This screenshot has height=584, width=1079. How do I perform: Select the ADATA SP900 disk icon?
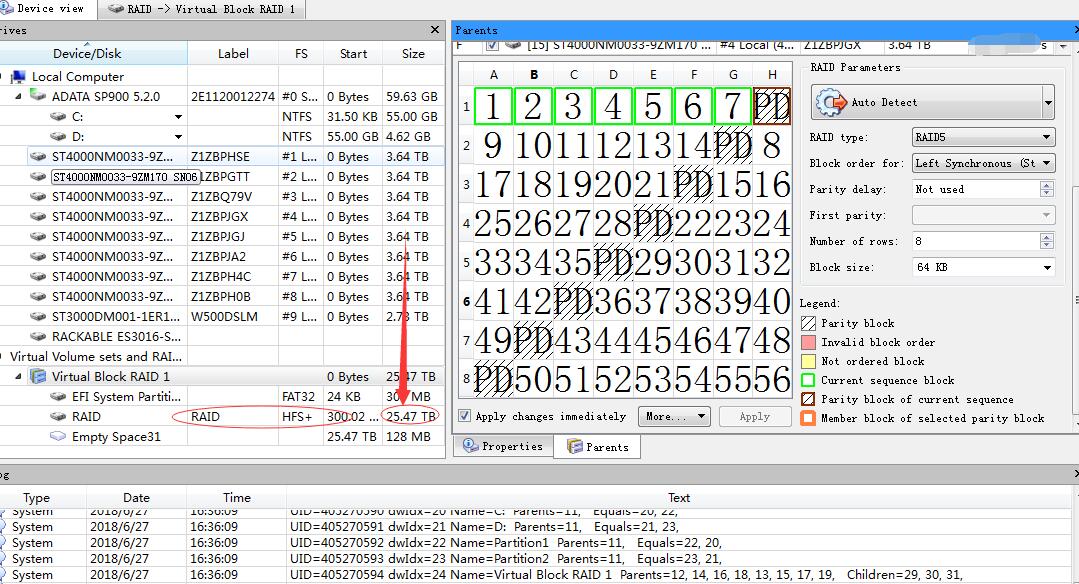[38, 97]
